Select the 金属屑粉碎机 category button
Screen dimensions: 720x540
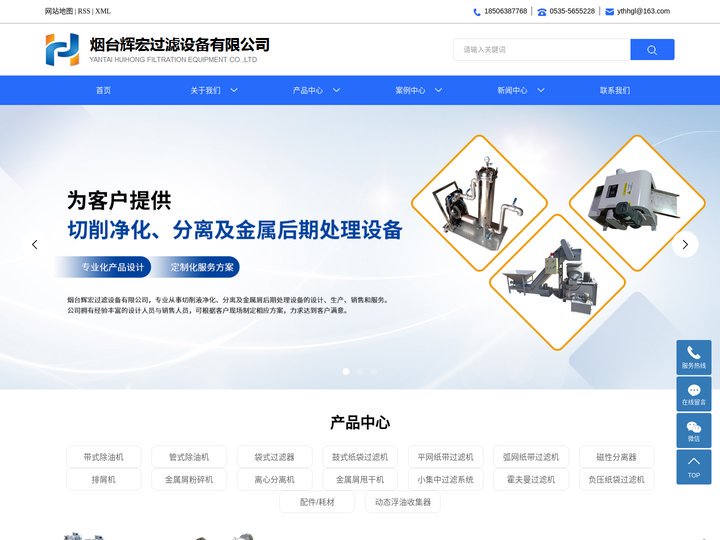tap(189, 479)
